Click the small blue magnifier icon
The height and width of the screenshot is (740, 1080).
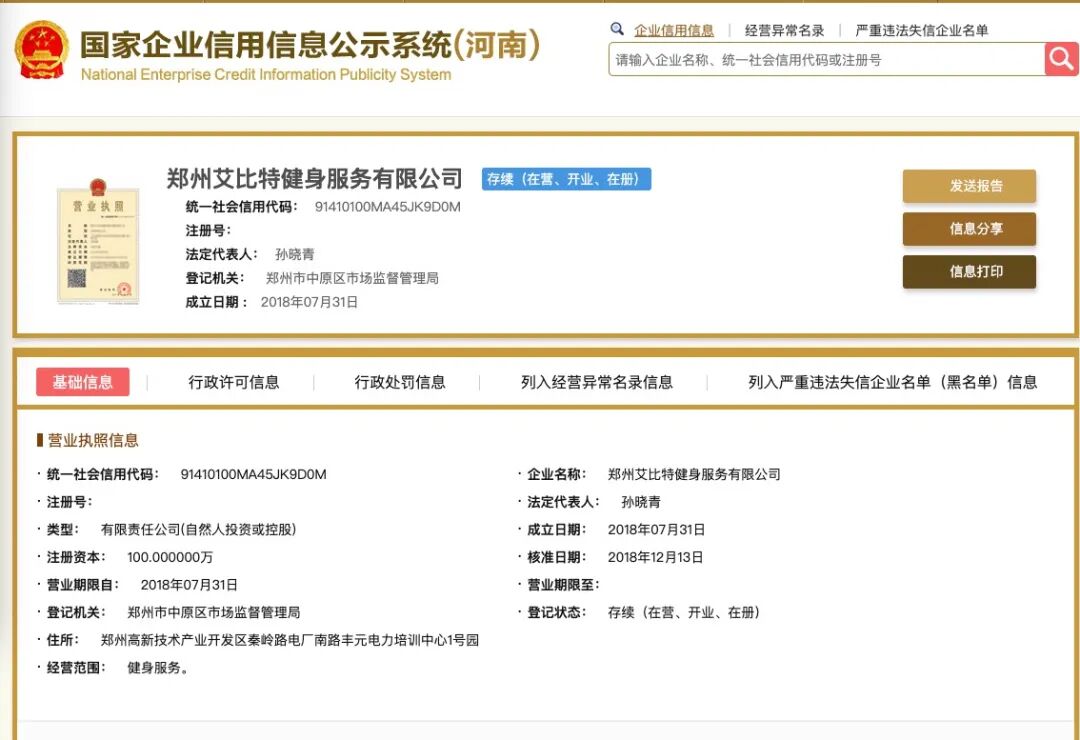[617, 29]
